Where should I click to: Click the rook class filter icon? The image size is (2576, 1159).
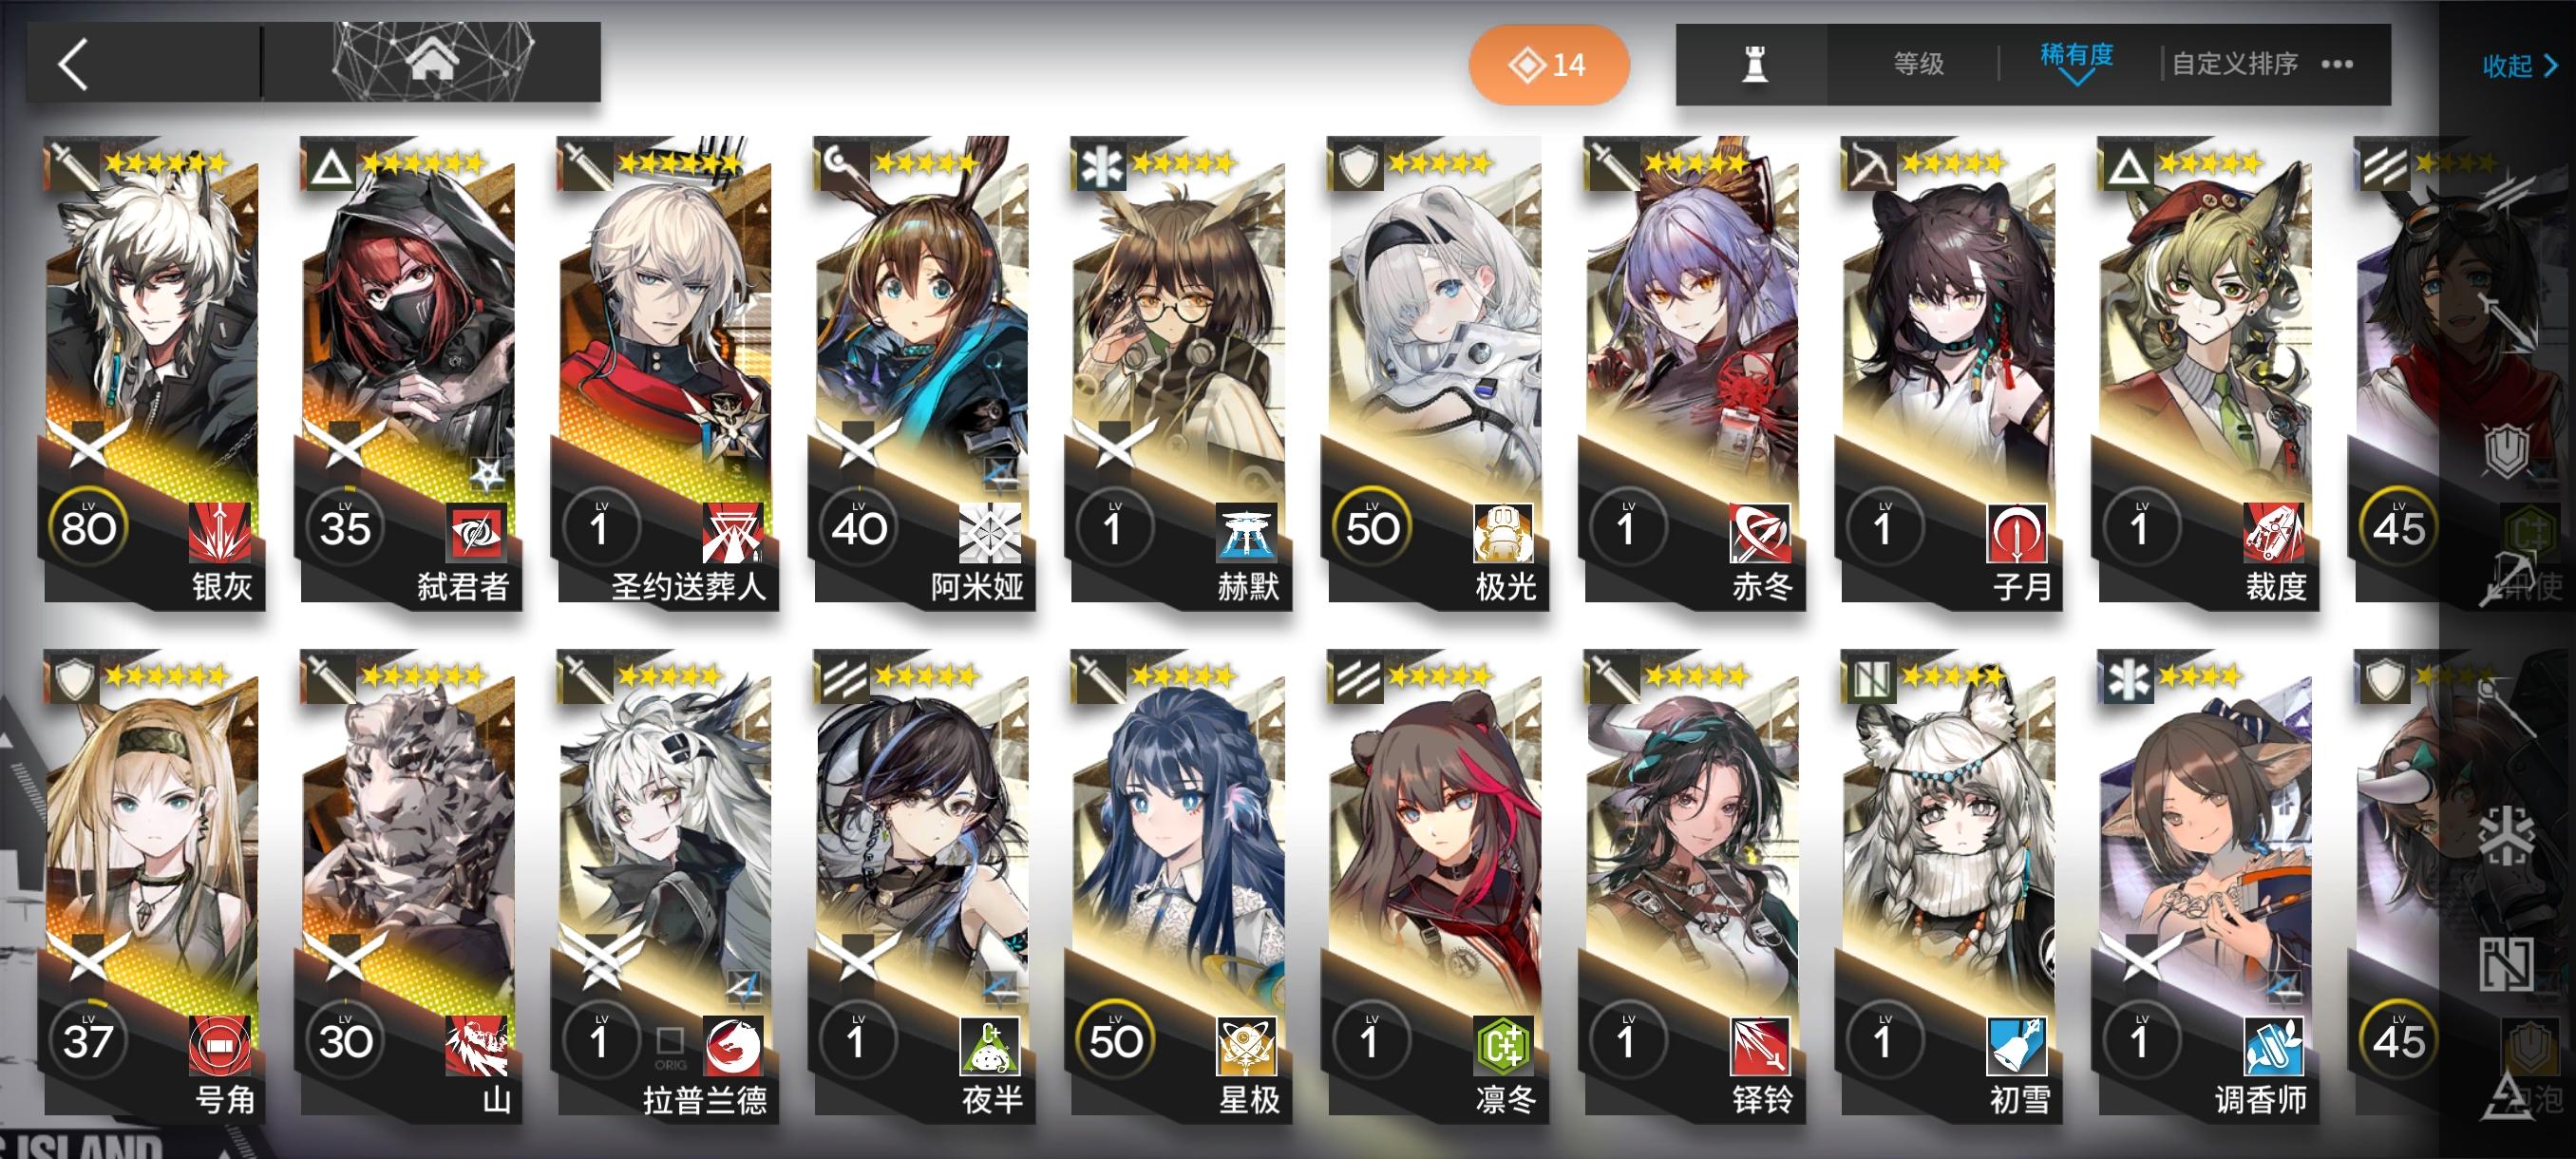point(1754,65)
